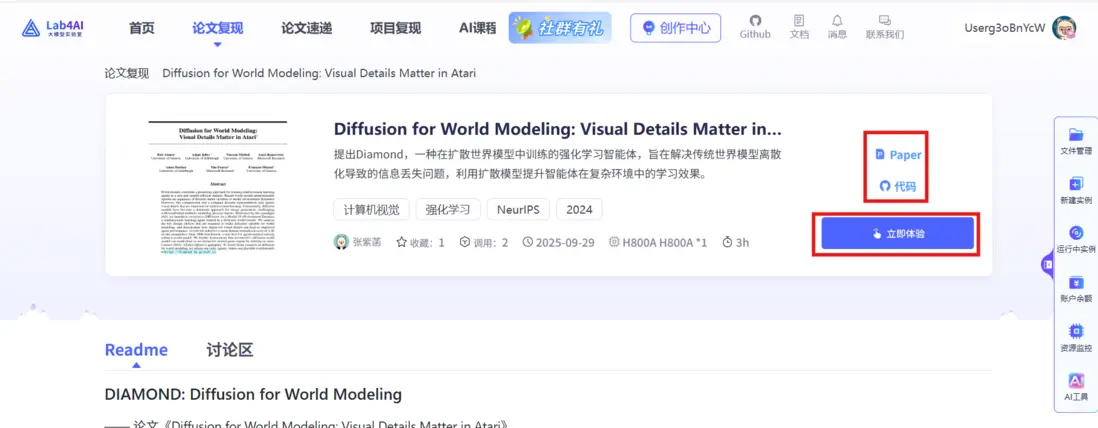This screenshot has height=428, width=1098.
Task: Switch to the Readme tab
Action: tap(136, 350)
